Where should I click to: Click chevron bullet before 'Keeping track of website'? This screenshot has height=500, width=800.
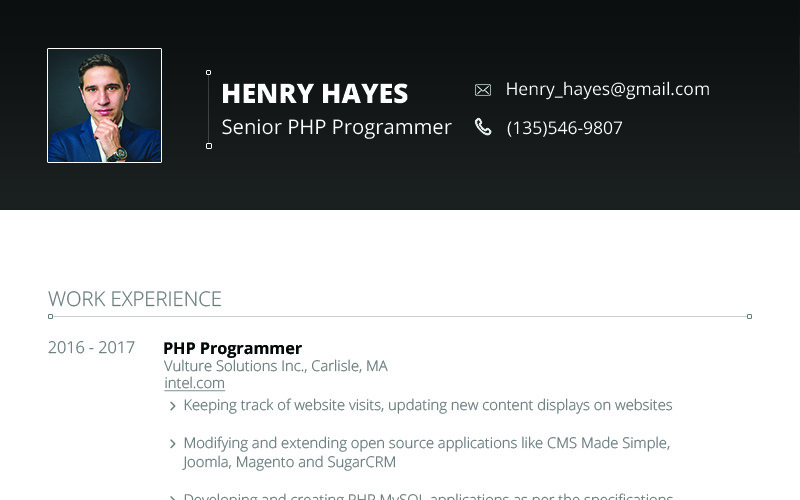(173, 406)
